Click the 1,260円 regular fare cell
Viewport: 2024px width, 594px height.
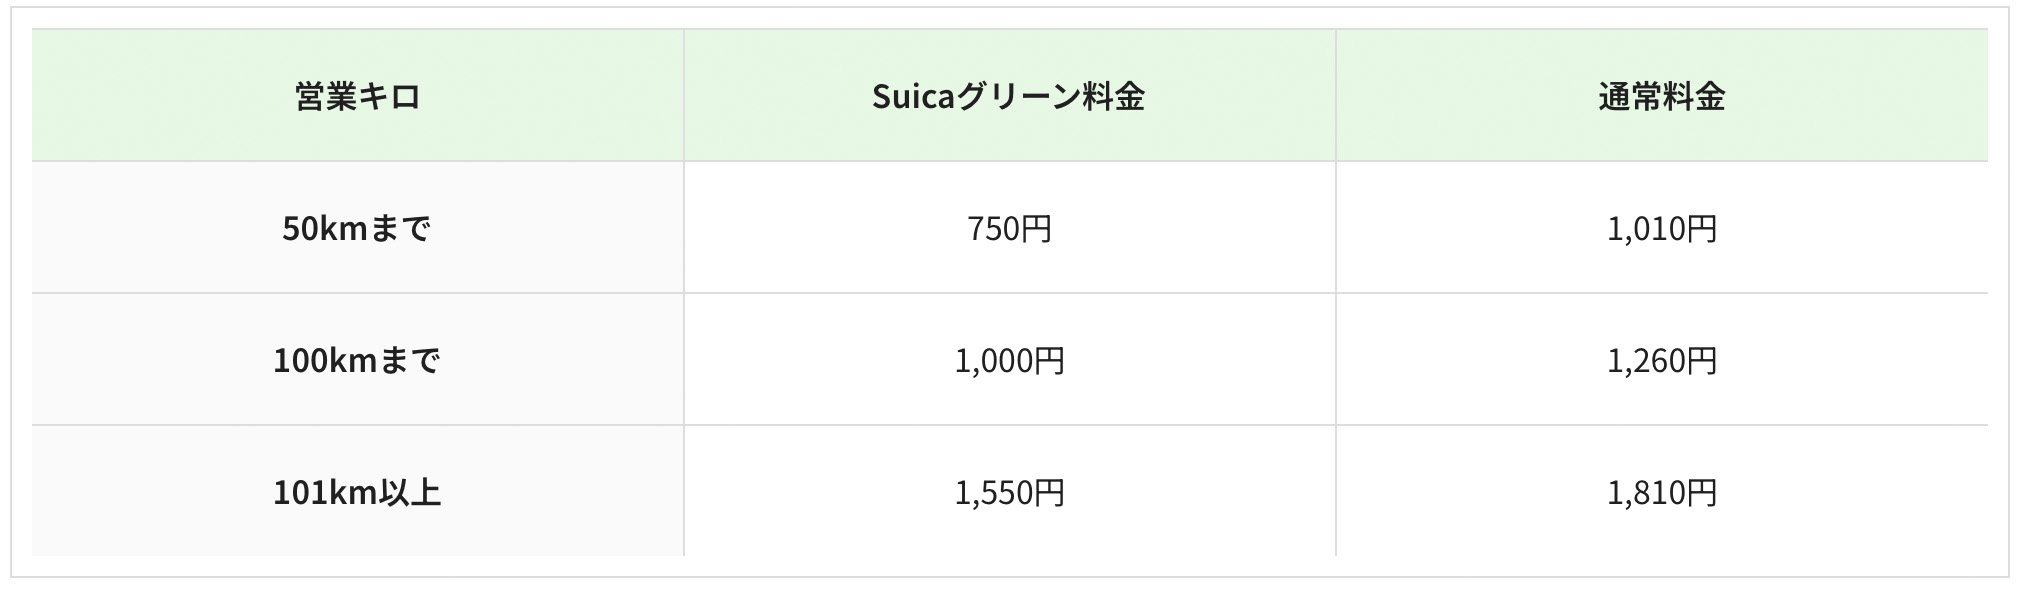click(x=1661, y=361)
